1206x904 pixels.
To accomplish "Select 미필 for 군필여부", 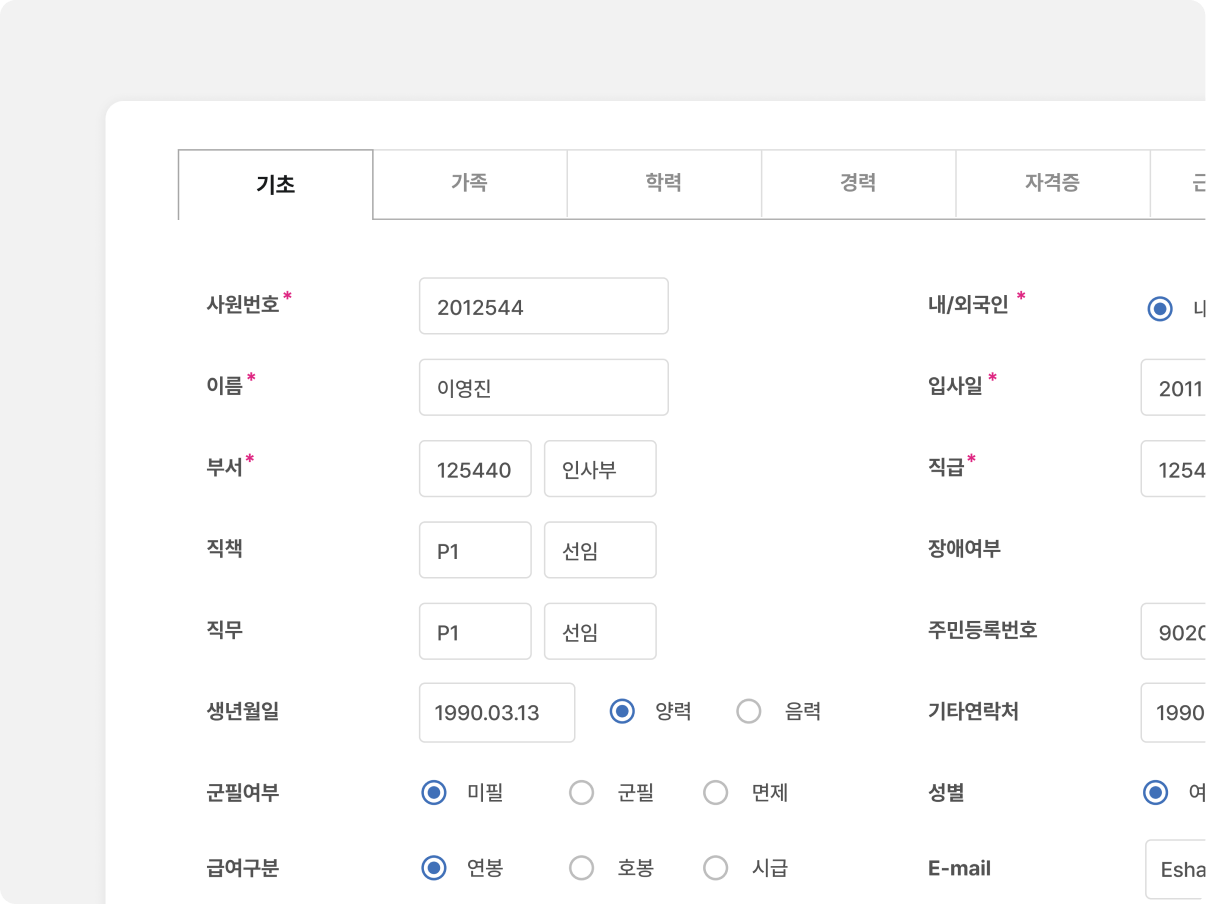I will (x=434, y=793).
